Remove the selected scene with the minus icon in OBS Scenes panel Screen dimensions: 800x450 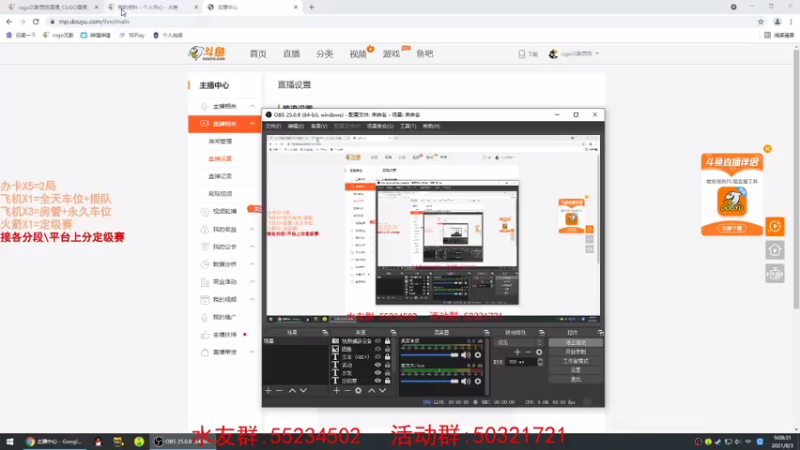tap(279, 390)
